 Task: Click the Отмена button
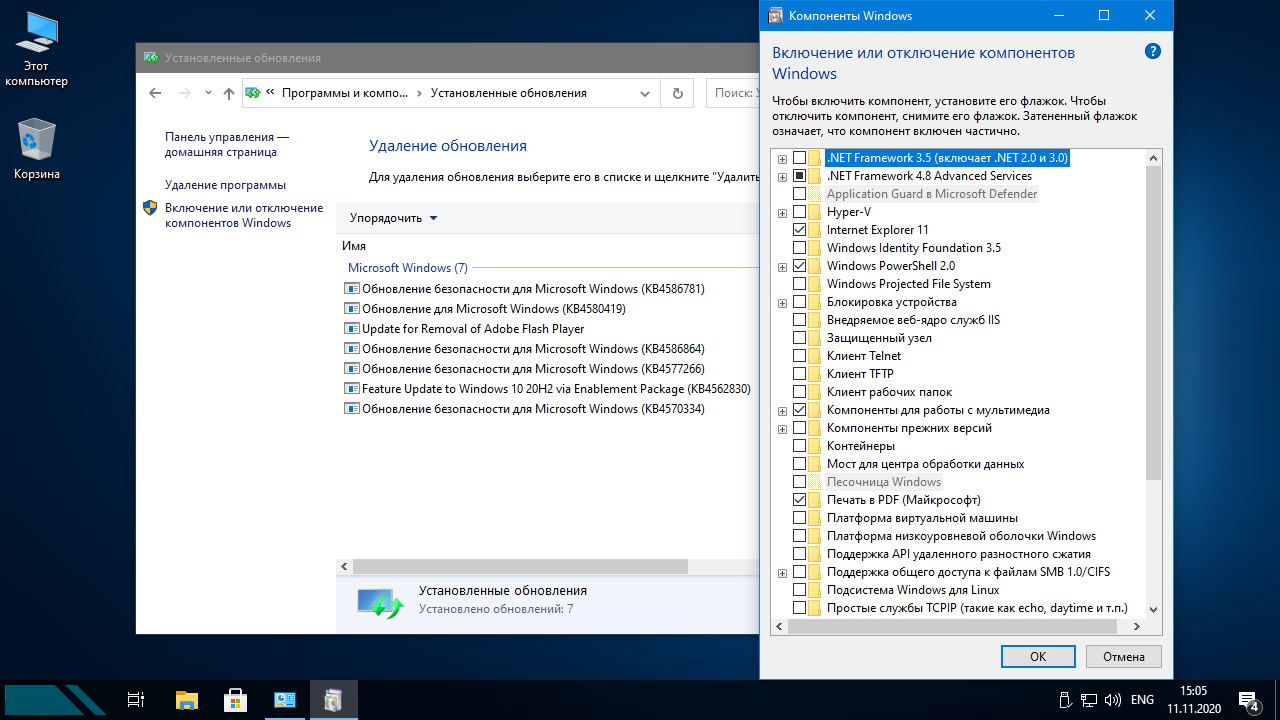tap(1124, 657)
